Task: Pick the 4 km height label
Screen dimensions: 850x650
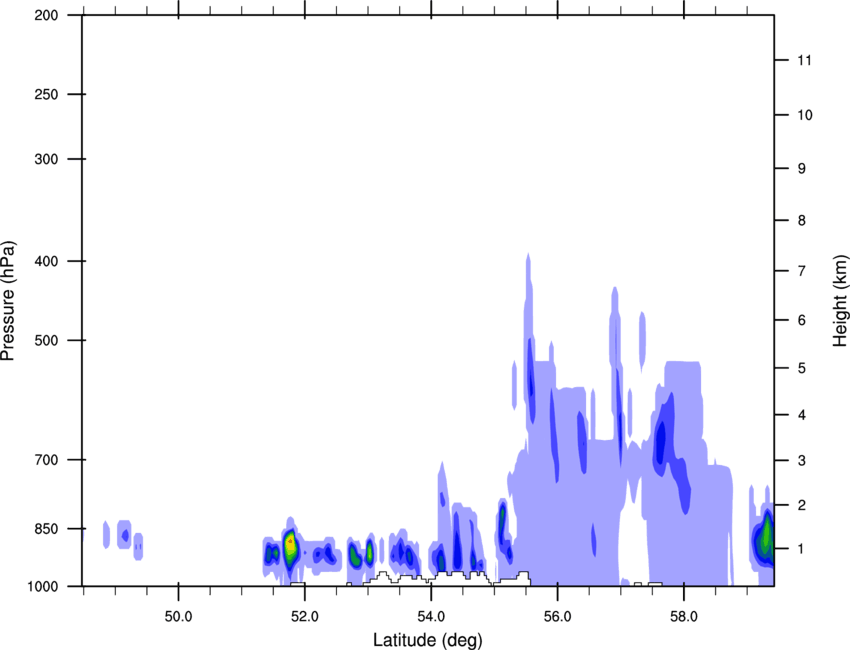Action: [802, 415]
